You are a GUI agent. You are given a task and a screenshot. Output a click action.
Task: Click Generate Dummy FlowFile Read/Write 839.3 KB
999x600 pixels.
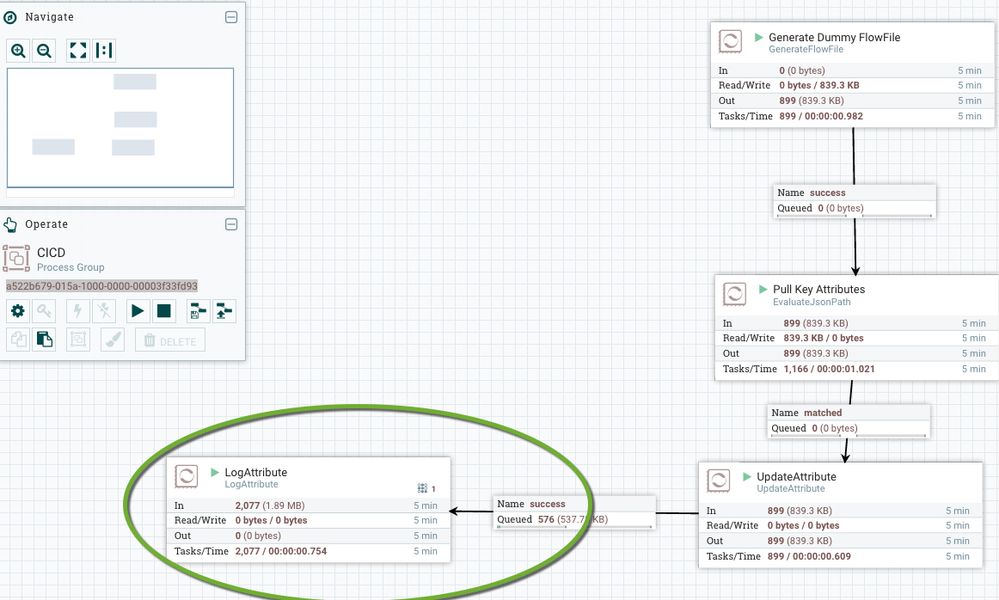tap(819, 85)
